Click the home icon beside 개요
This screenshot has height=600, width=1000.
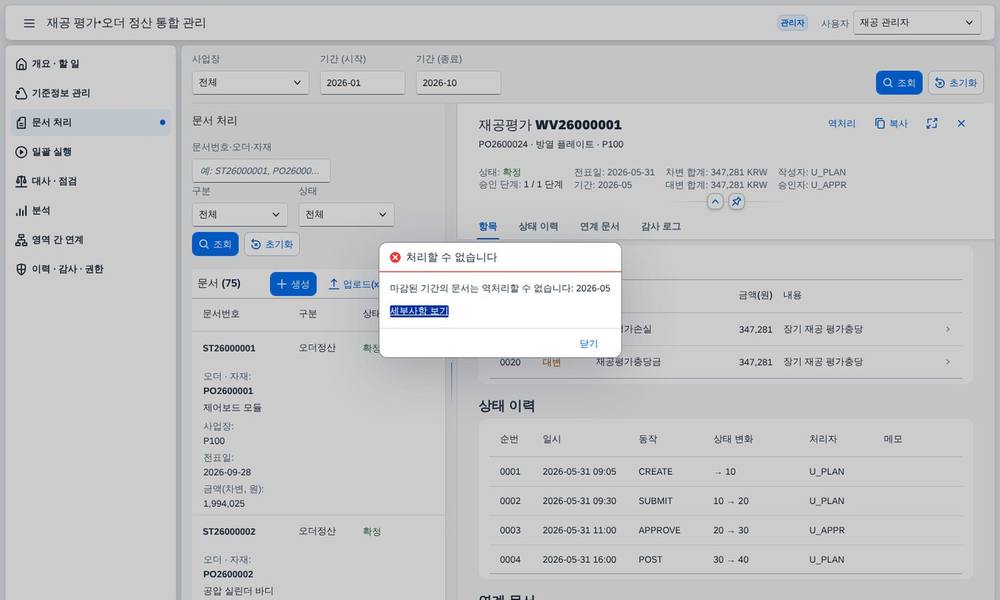click(21, 64)
